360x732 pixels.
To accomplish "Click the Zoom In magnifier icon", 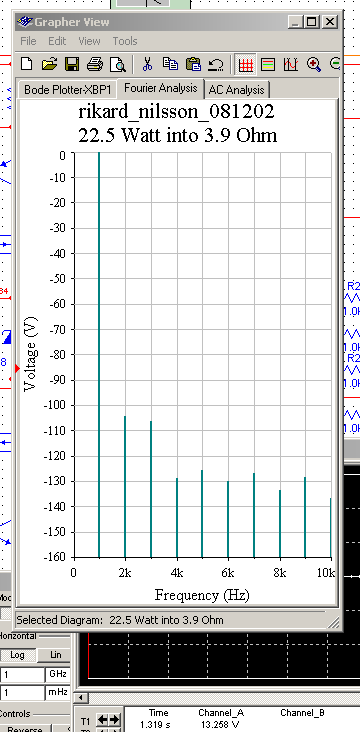I will 314,64.
